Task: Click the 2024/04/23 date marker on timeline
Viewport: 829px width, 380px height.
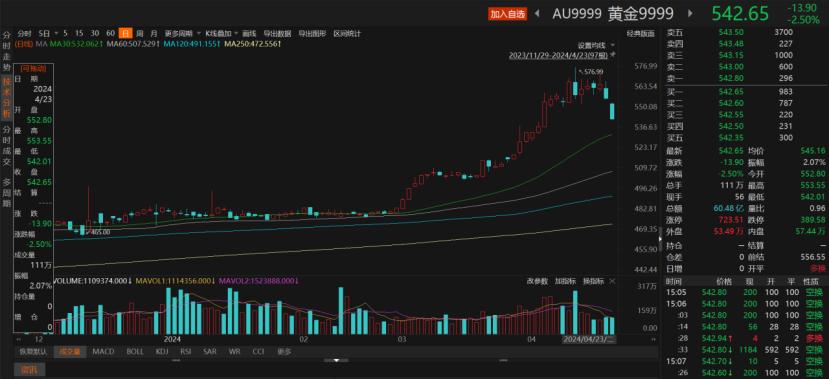Action: pyautogui.click(x=588, y=339)
